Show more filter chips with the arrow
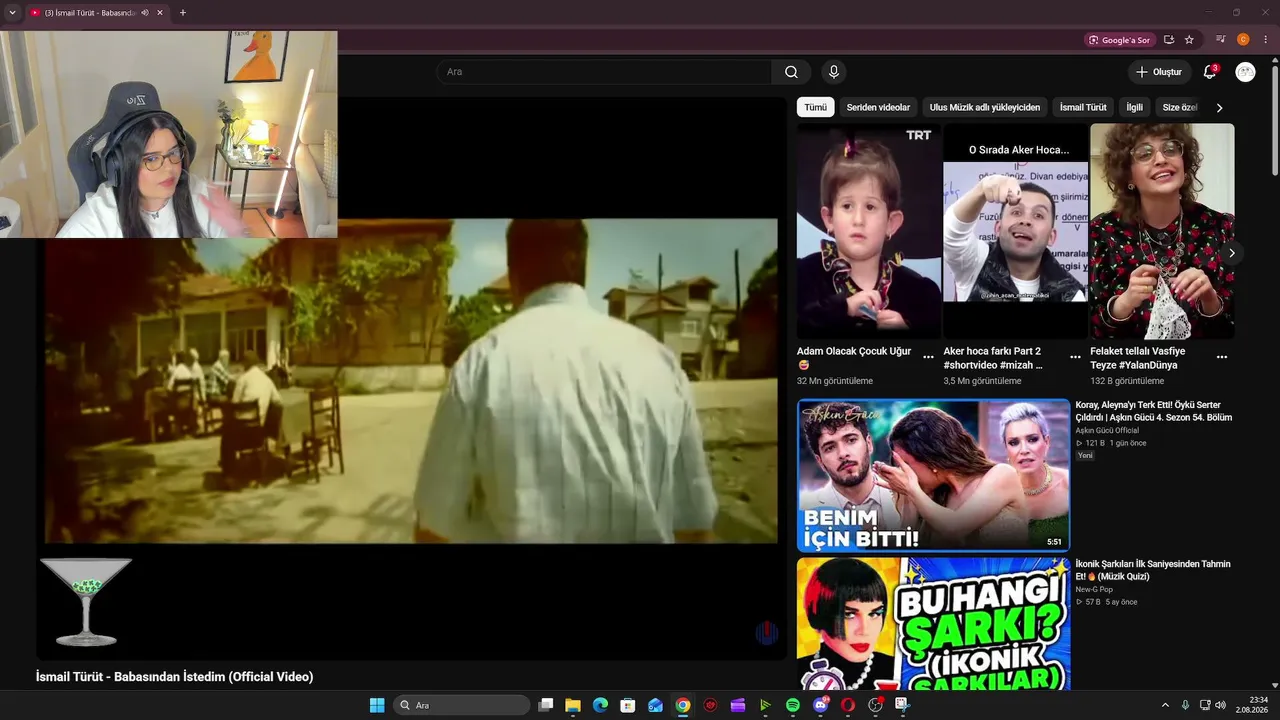The height and width of the screenshot is (720, 1280). (x=1219, y=107)
